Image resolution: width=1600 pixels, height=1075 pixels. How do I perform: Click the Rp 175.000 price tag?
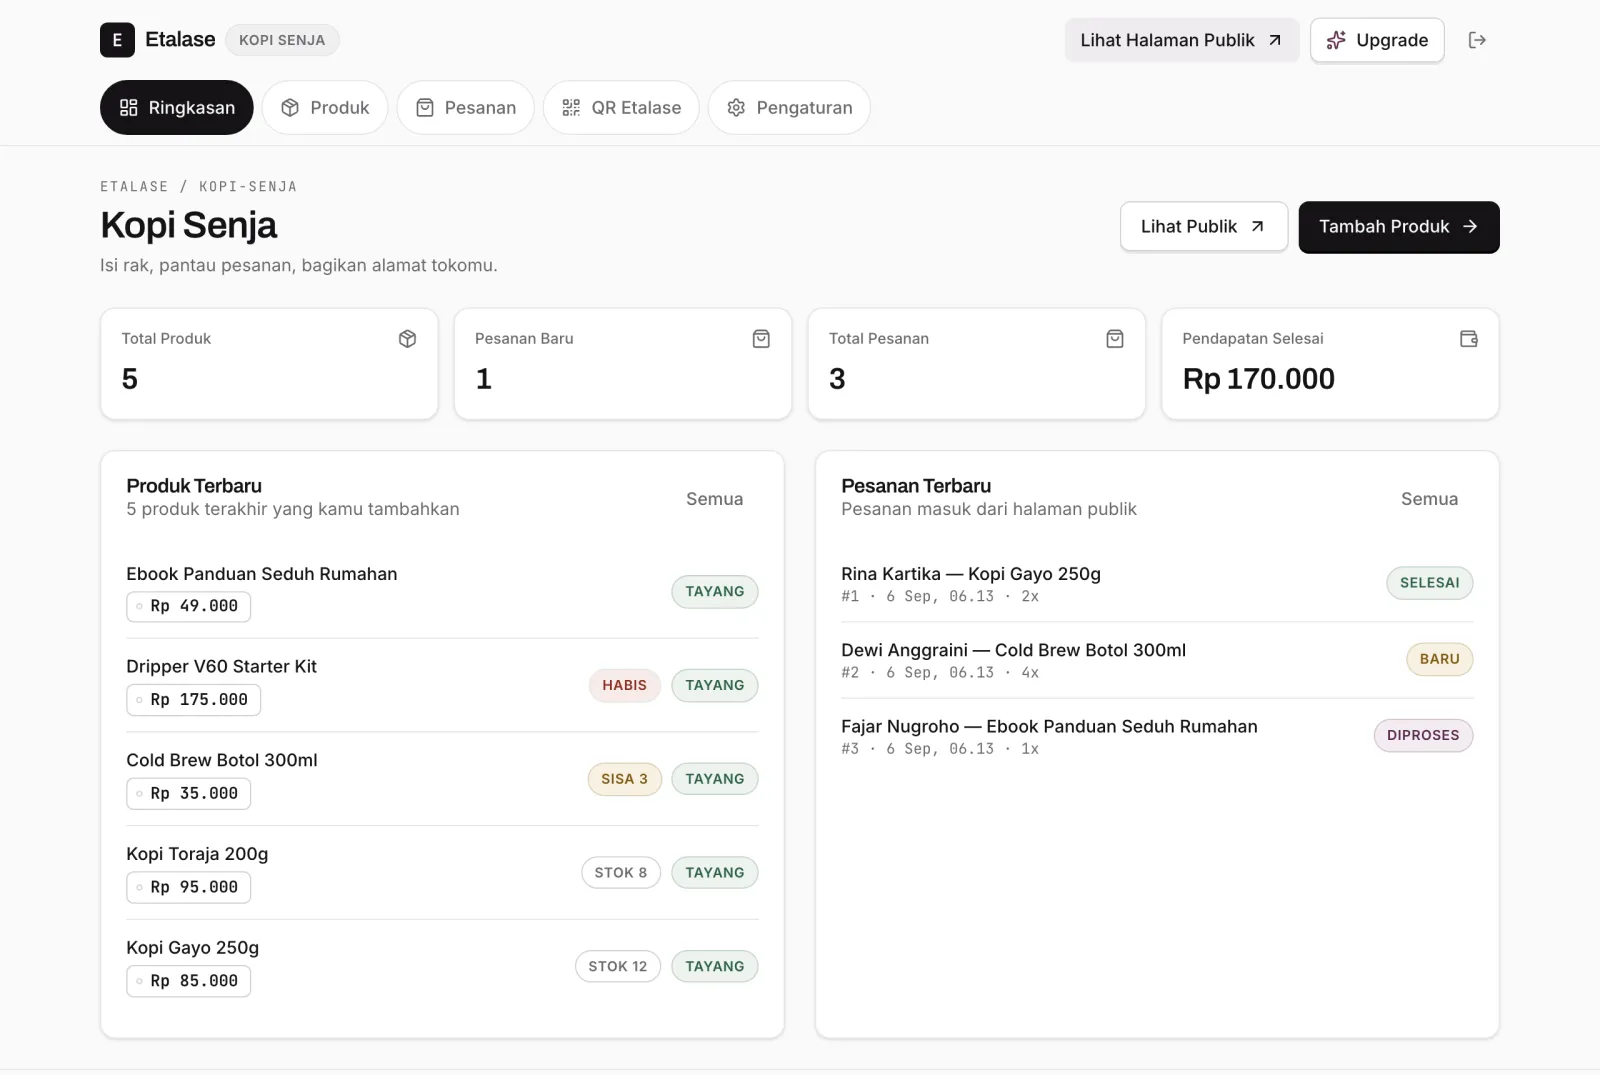click(194, 700)
